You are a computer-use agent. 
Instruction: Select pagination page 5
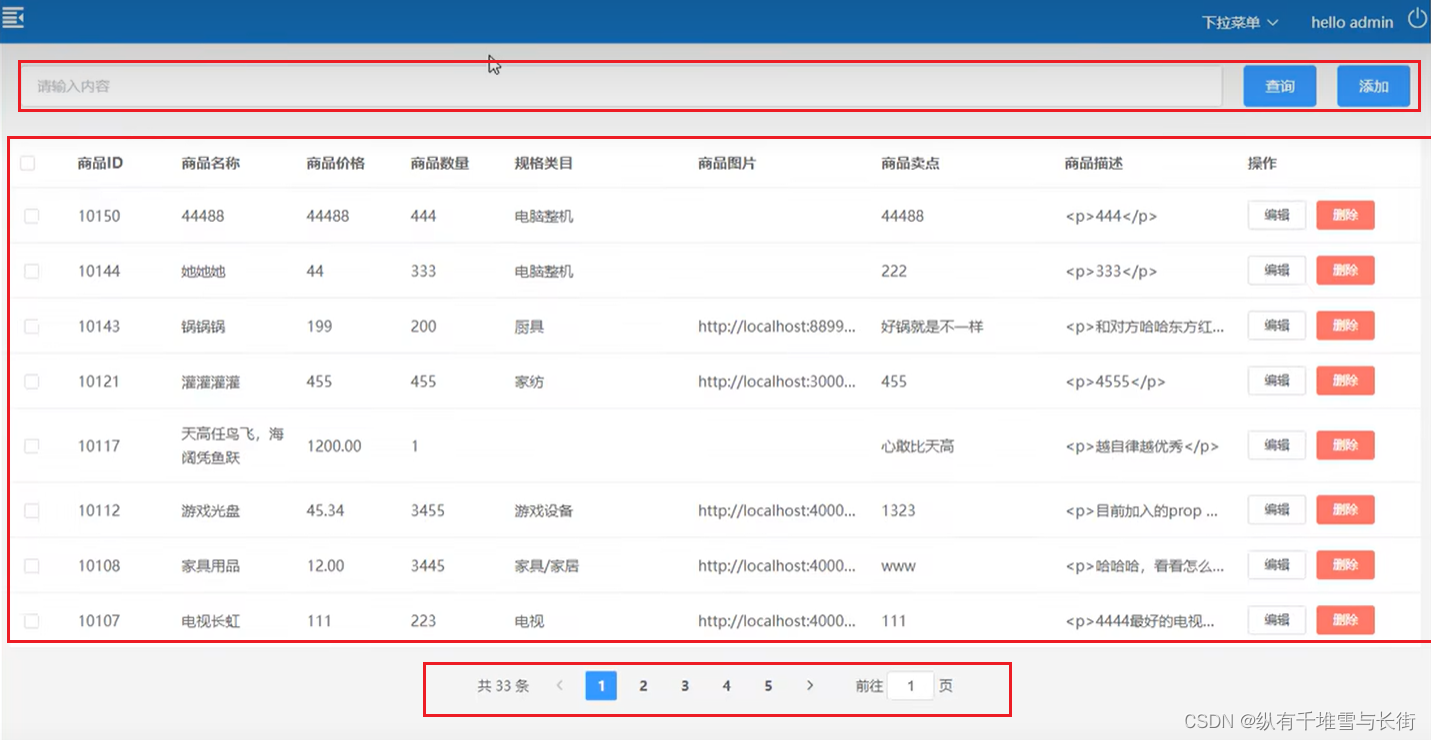click(x=768, y=686)
